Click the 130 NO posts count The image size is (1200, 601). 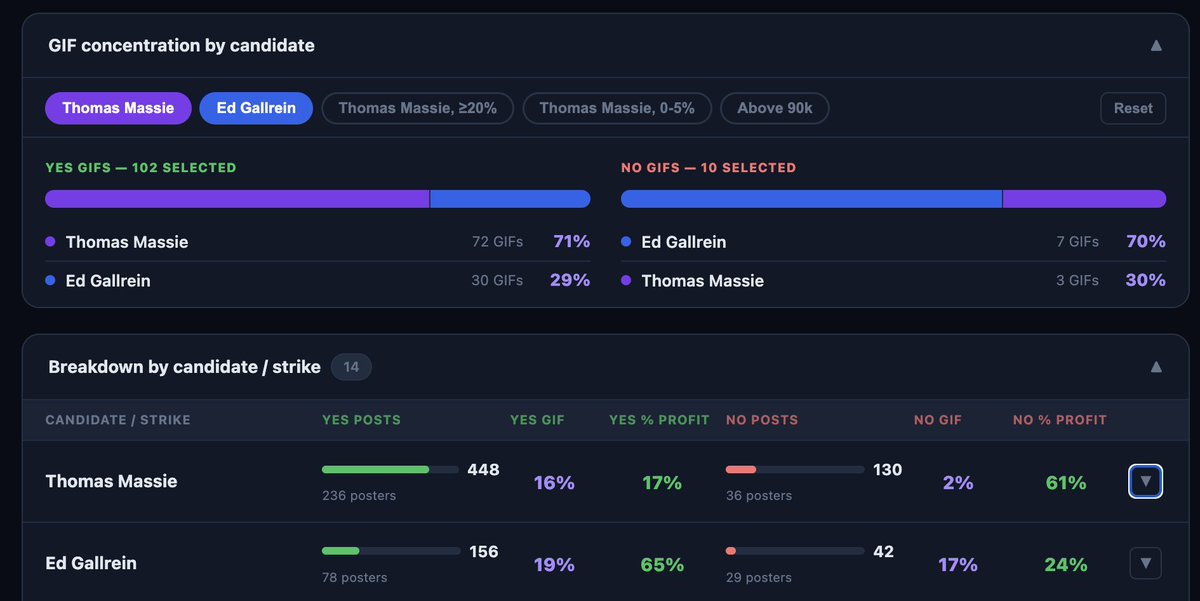(x=887, y=469)
